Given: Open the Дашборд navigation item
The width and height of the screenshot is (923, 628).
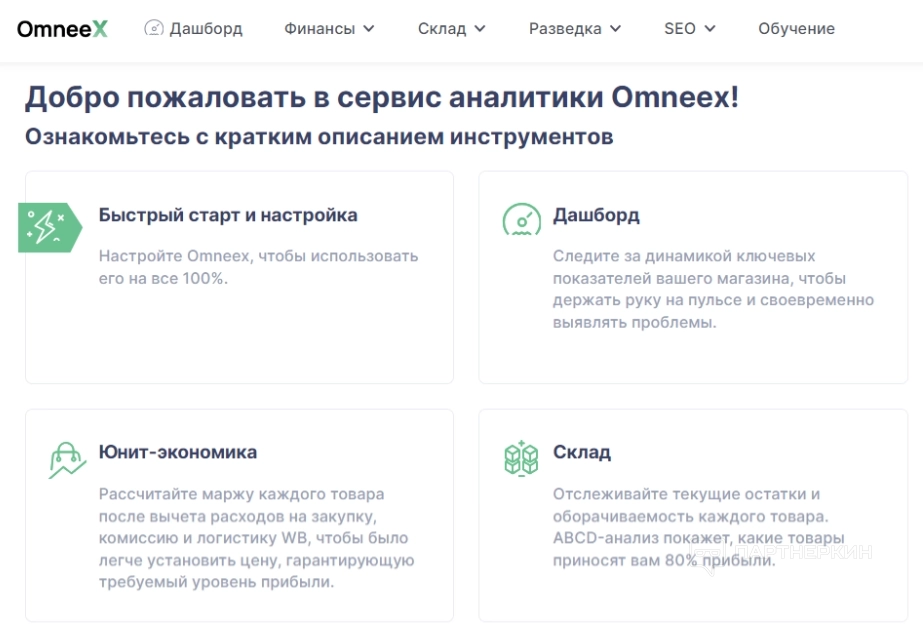Looking at the screenshot, I should click(194, 28).
